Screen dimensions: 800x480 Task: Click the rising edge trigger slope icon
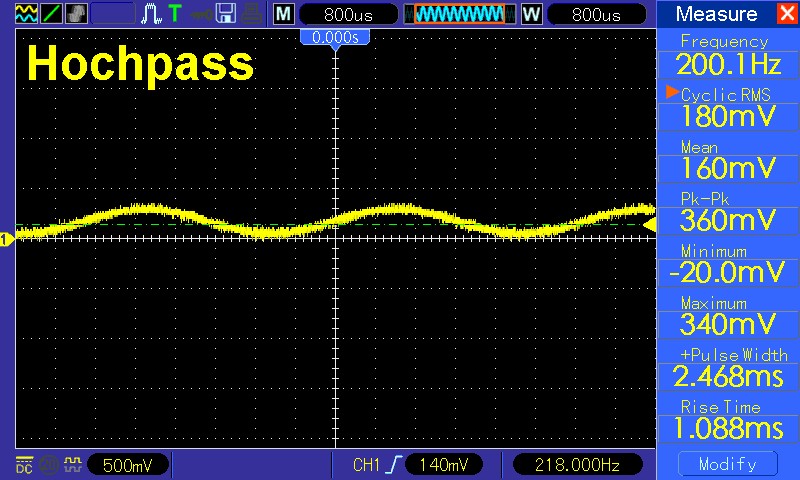[x=398, y=464]
